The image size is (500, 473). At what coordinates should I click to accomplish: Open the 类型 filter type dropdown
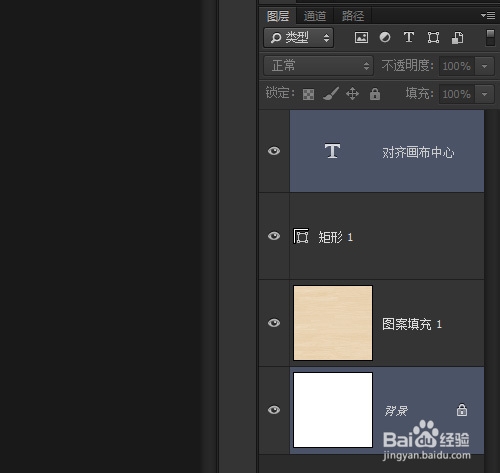point(299,38)
